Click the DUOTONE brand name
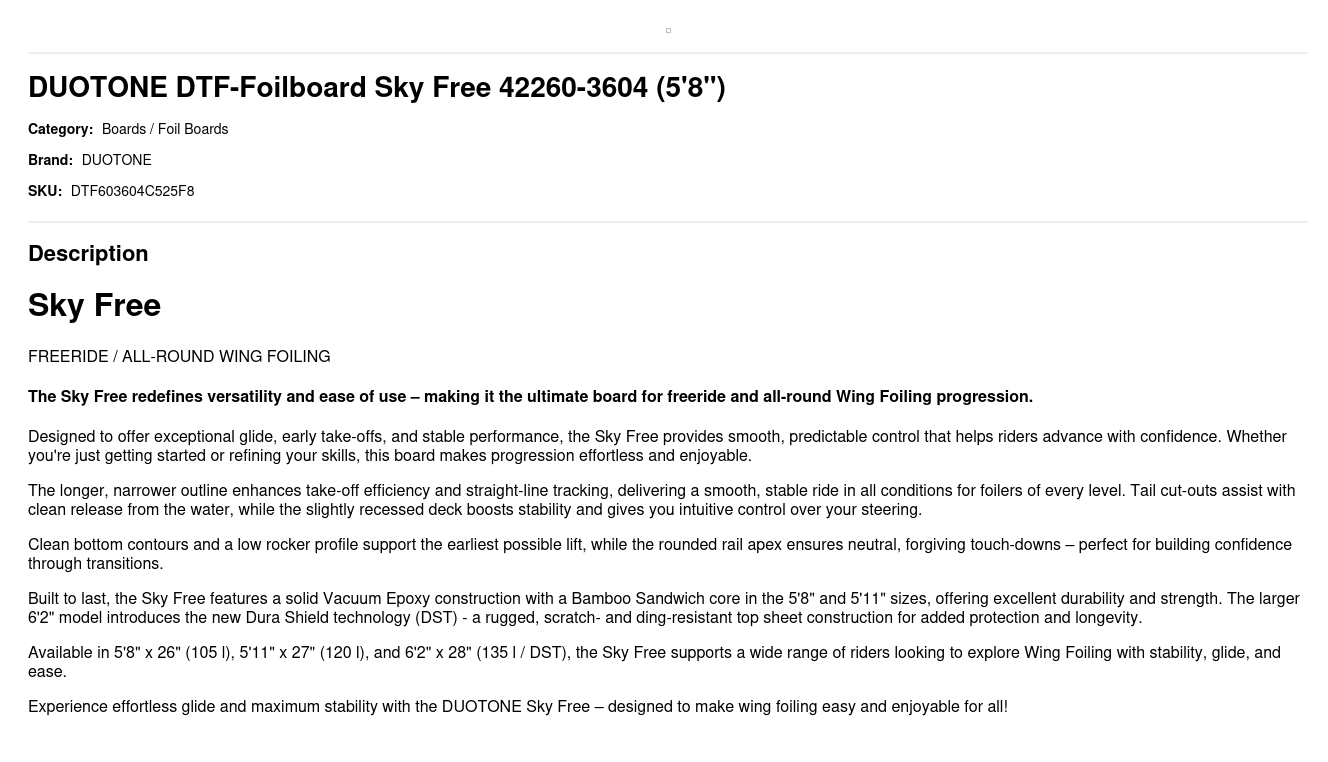 point(116,160)
